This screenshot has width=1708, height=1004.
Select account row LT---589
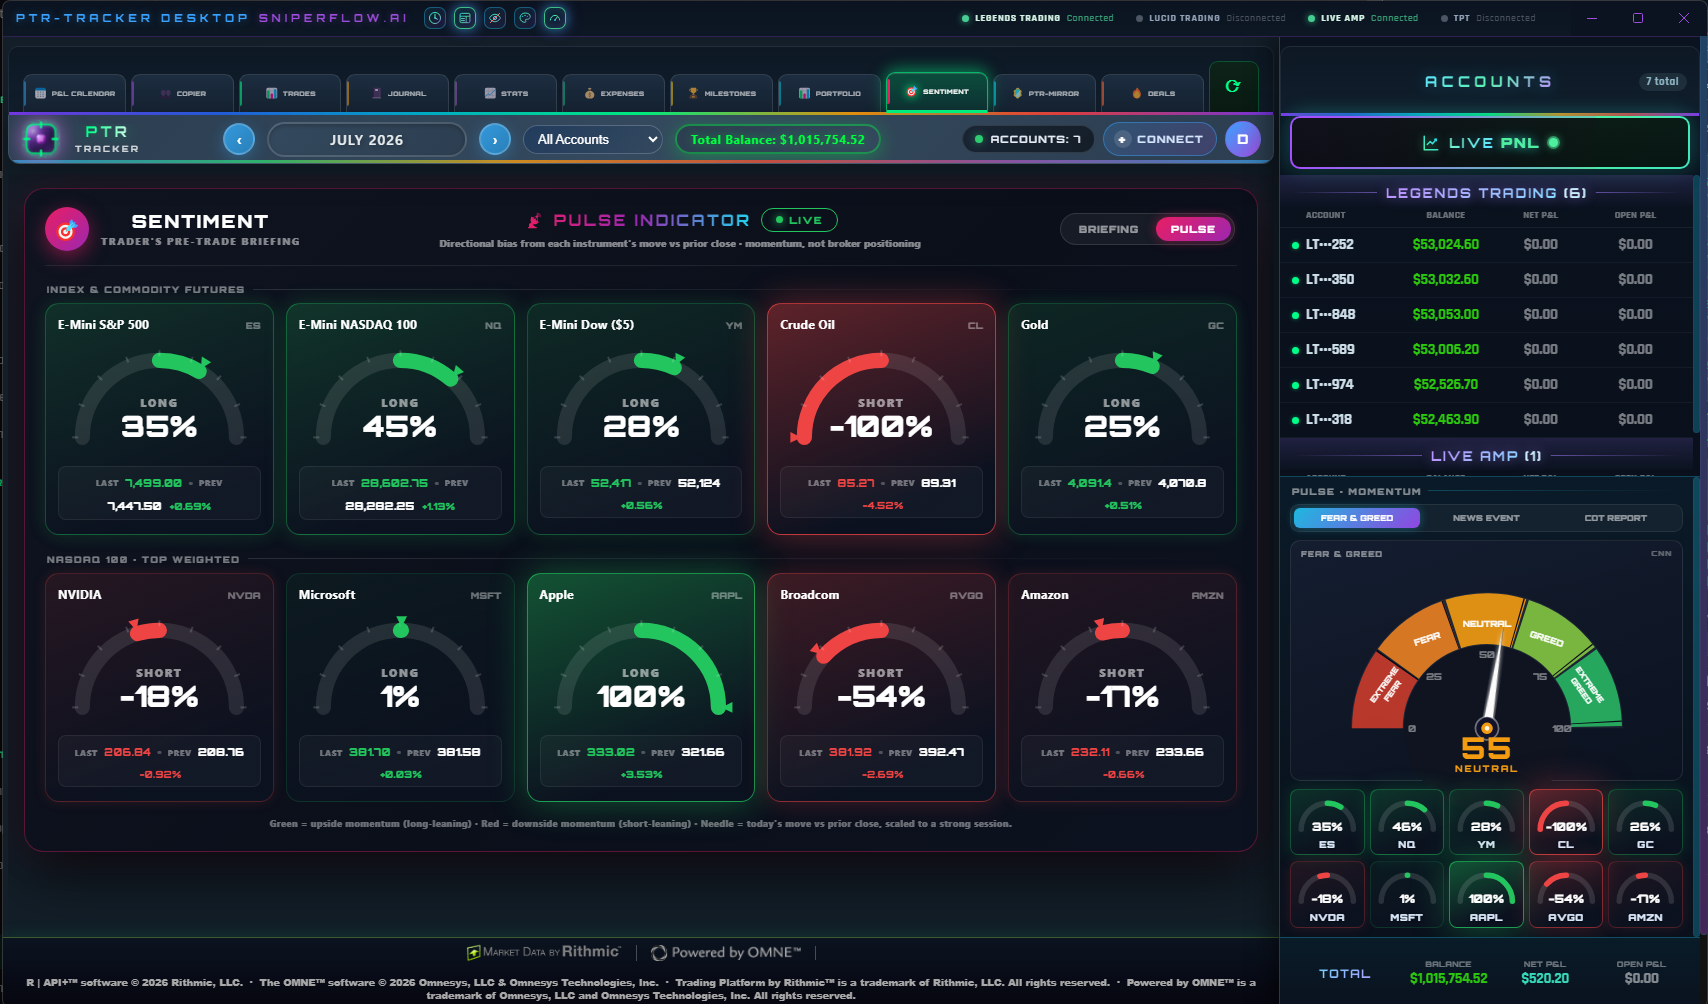(1487, 350)
